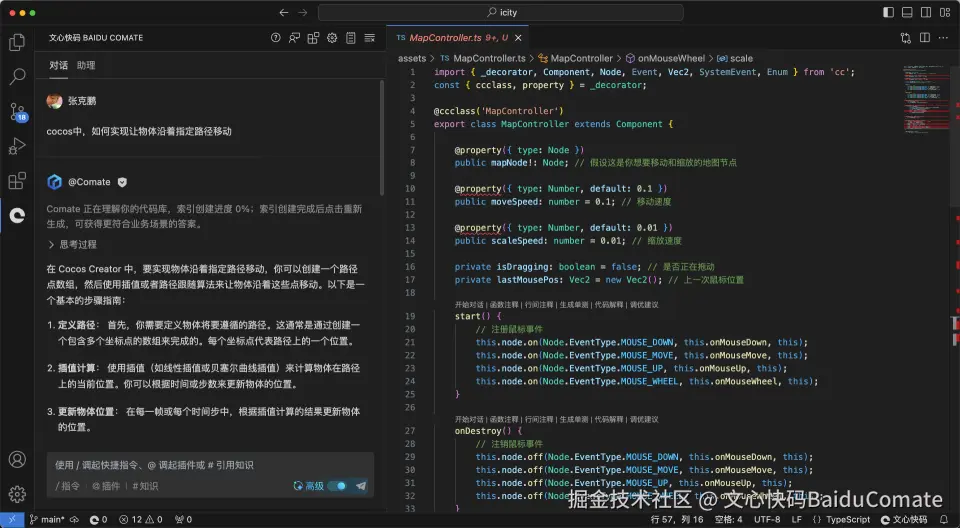The height and width of the screenshot is (528, 960).
Task: Click the chat panel scrollbar
Action: pyautogui.click(x=382, y=138)
